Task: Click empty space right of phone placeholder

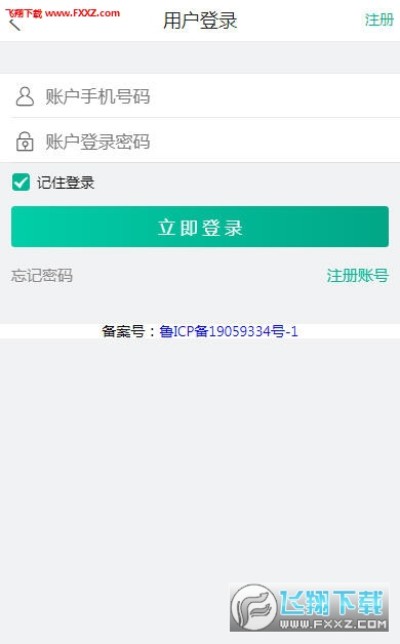Action: 275,97
